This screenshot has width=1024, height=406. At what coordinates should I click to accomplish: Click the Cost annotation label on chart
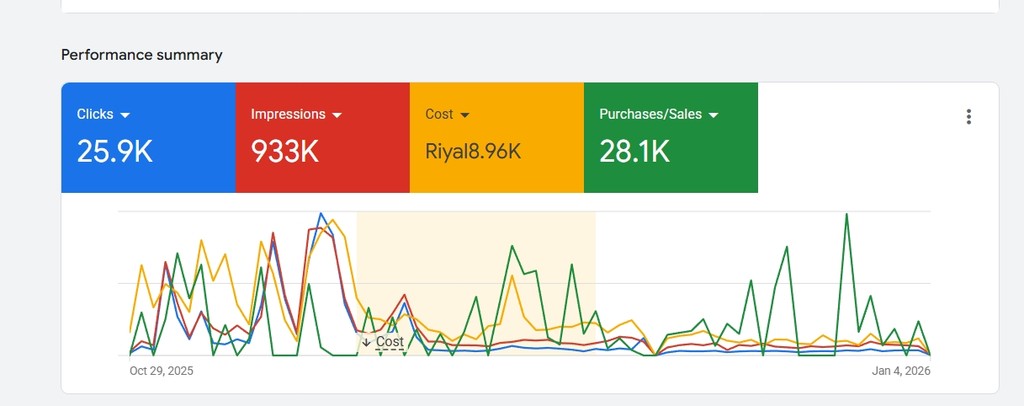click(x=390, y=342)
